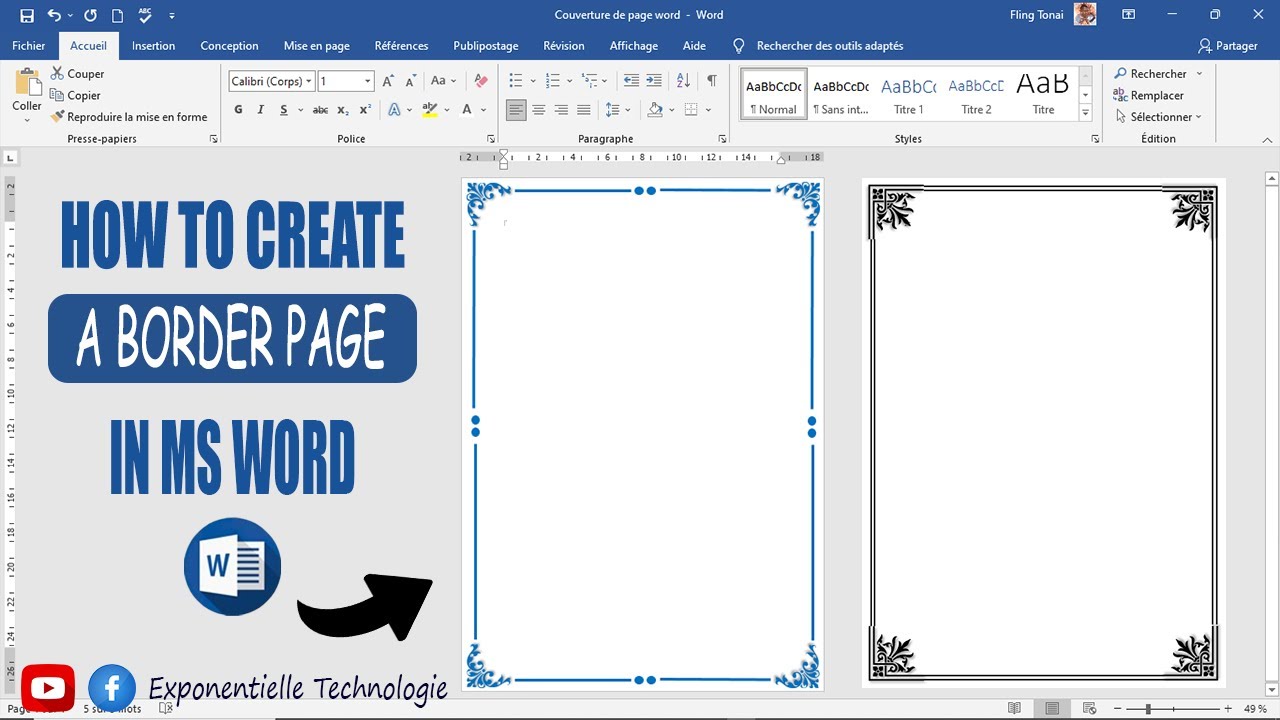Viewport: 1280px width, 720px height.
Task: Click the decrease indent icon
Action: tap(631, 81)
